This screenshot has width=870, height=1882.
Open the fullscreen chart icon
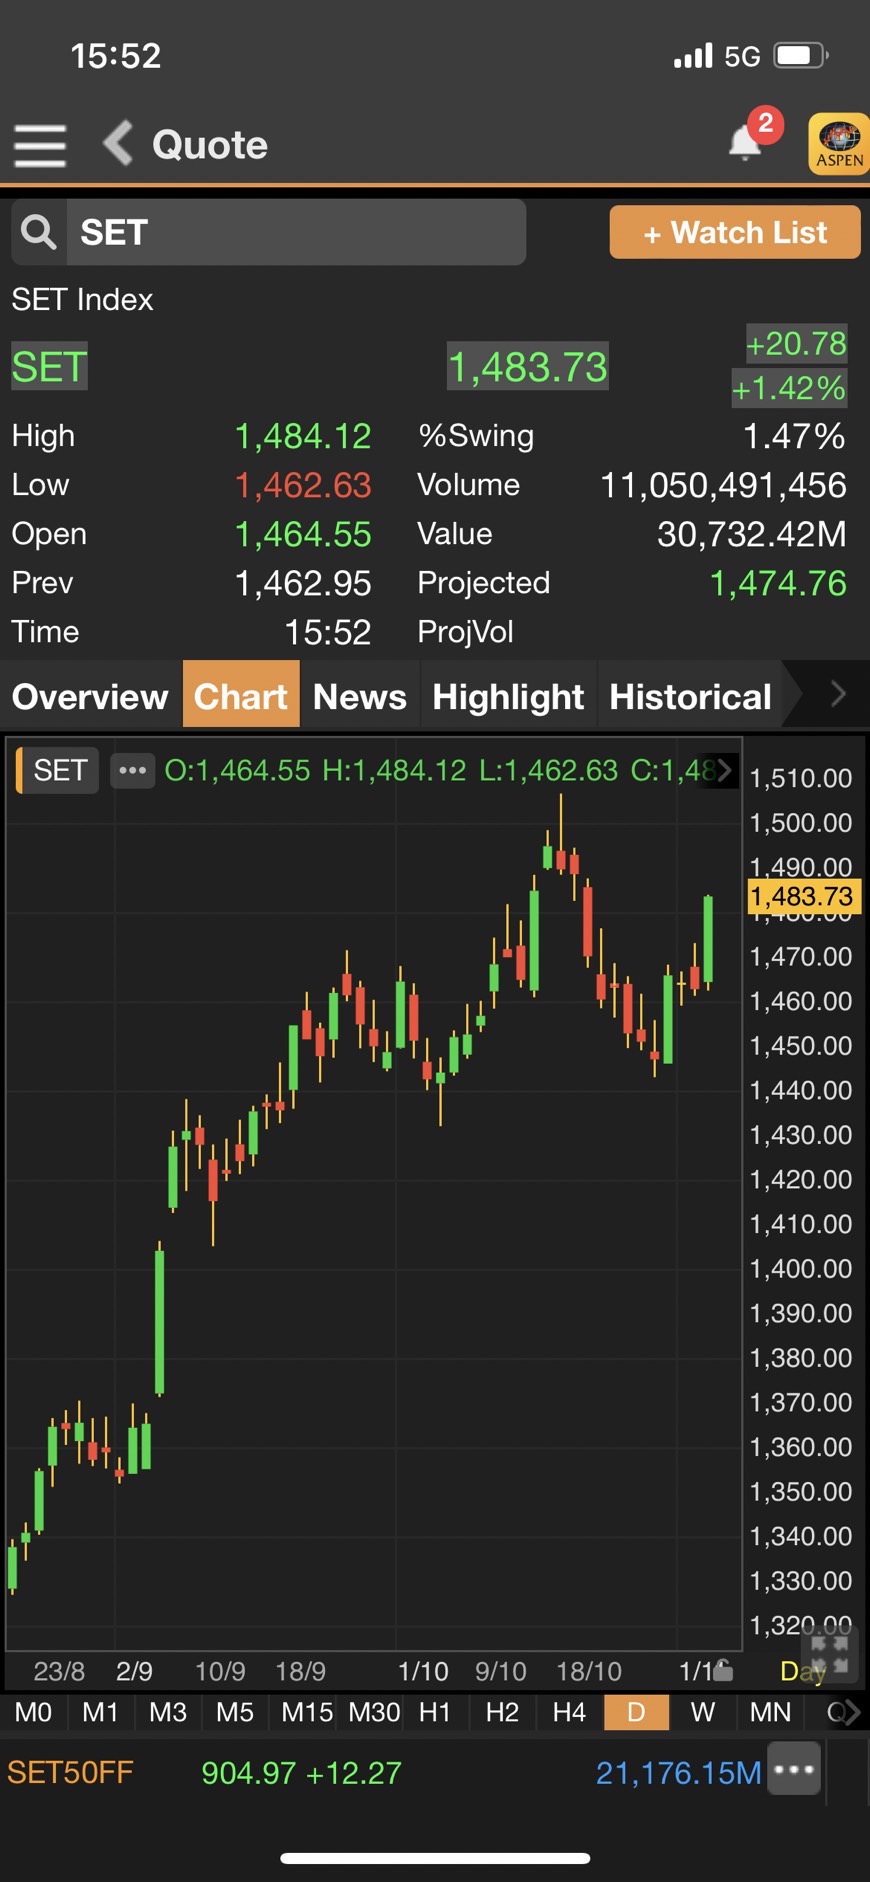829,1655
